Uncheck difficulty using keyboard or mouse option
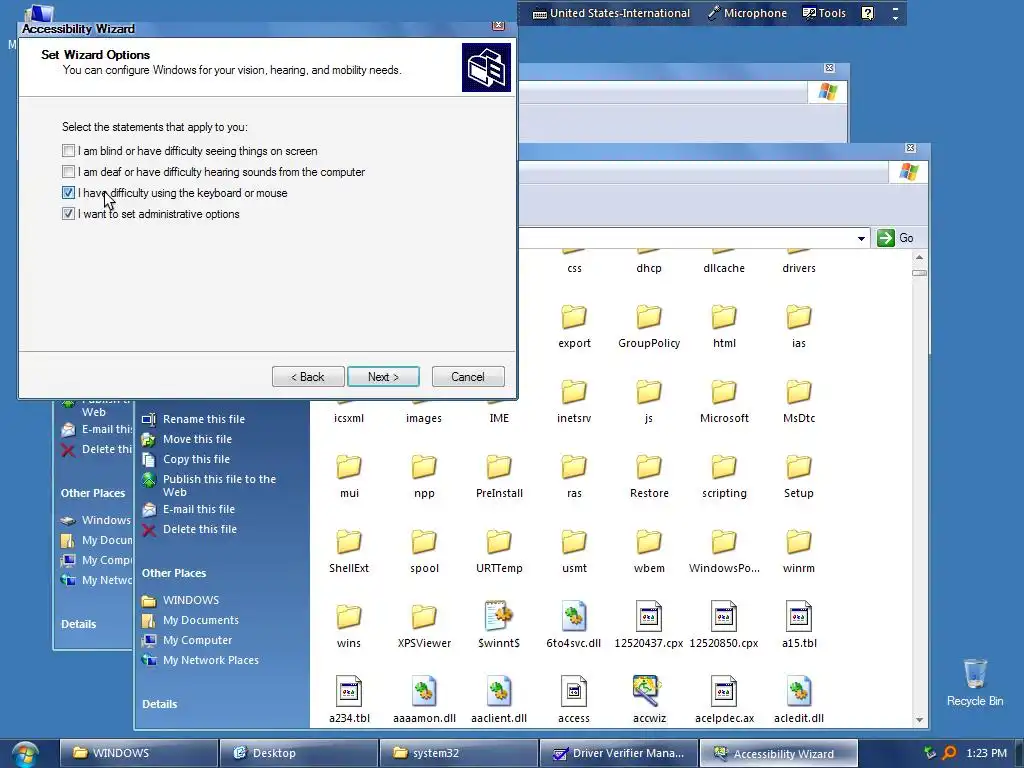The height and width of the screenshot is (768, 1024). tap(69, 193)
